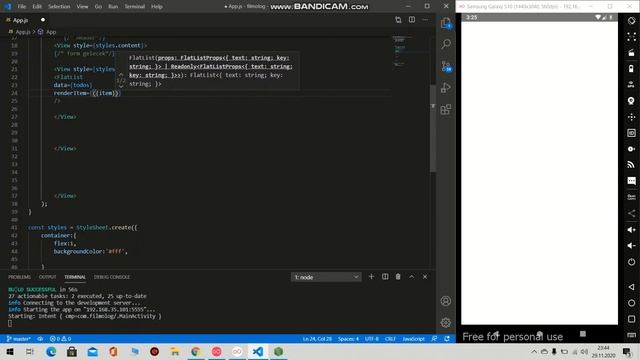Click emulator volume up button
640x360 pixels.
coord(631,230)
